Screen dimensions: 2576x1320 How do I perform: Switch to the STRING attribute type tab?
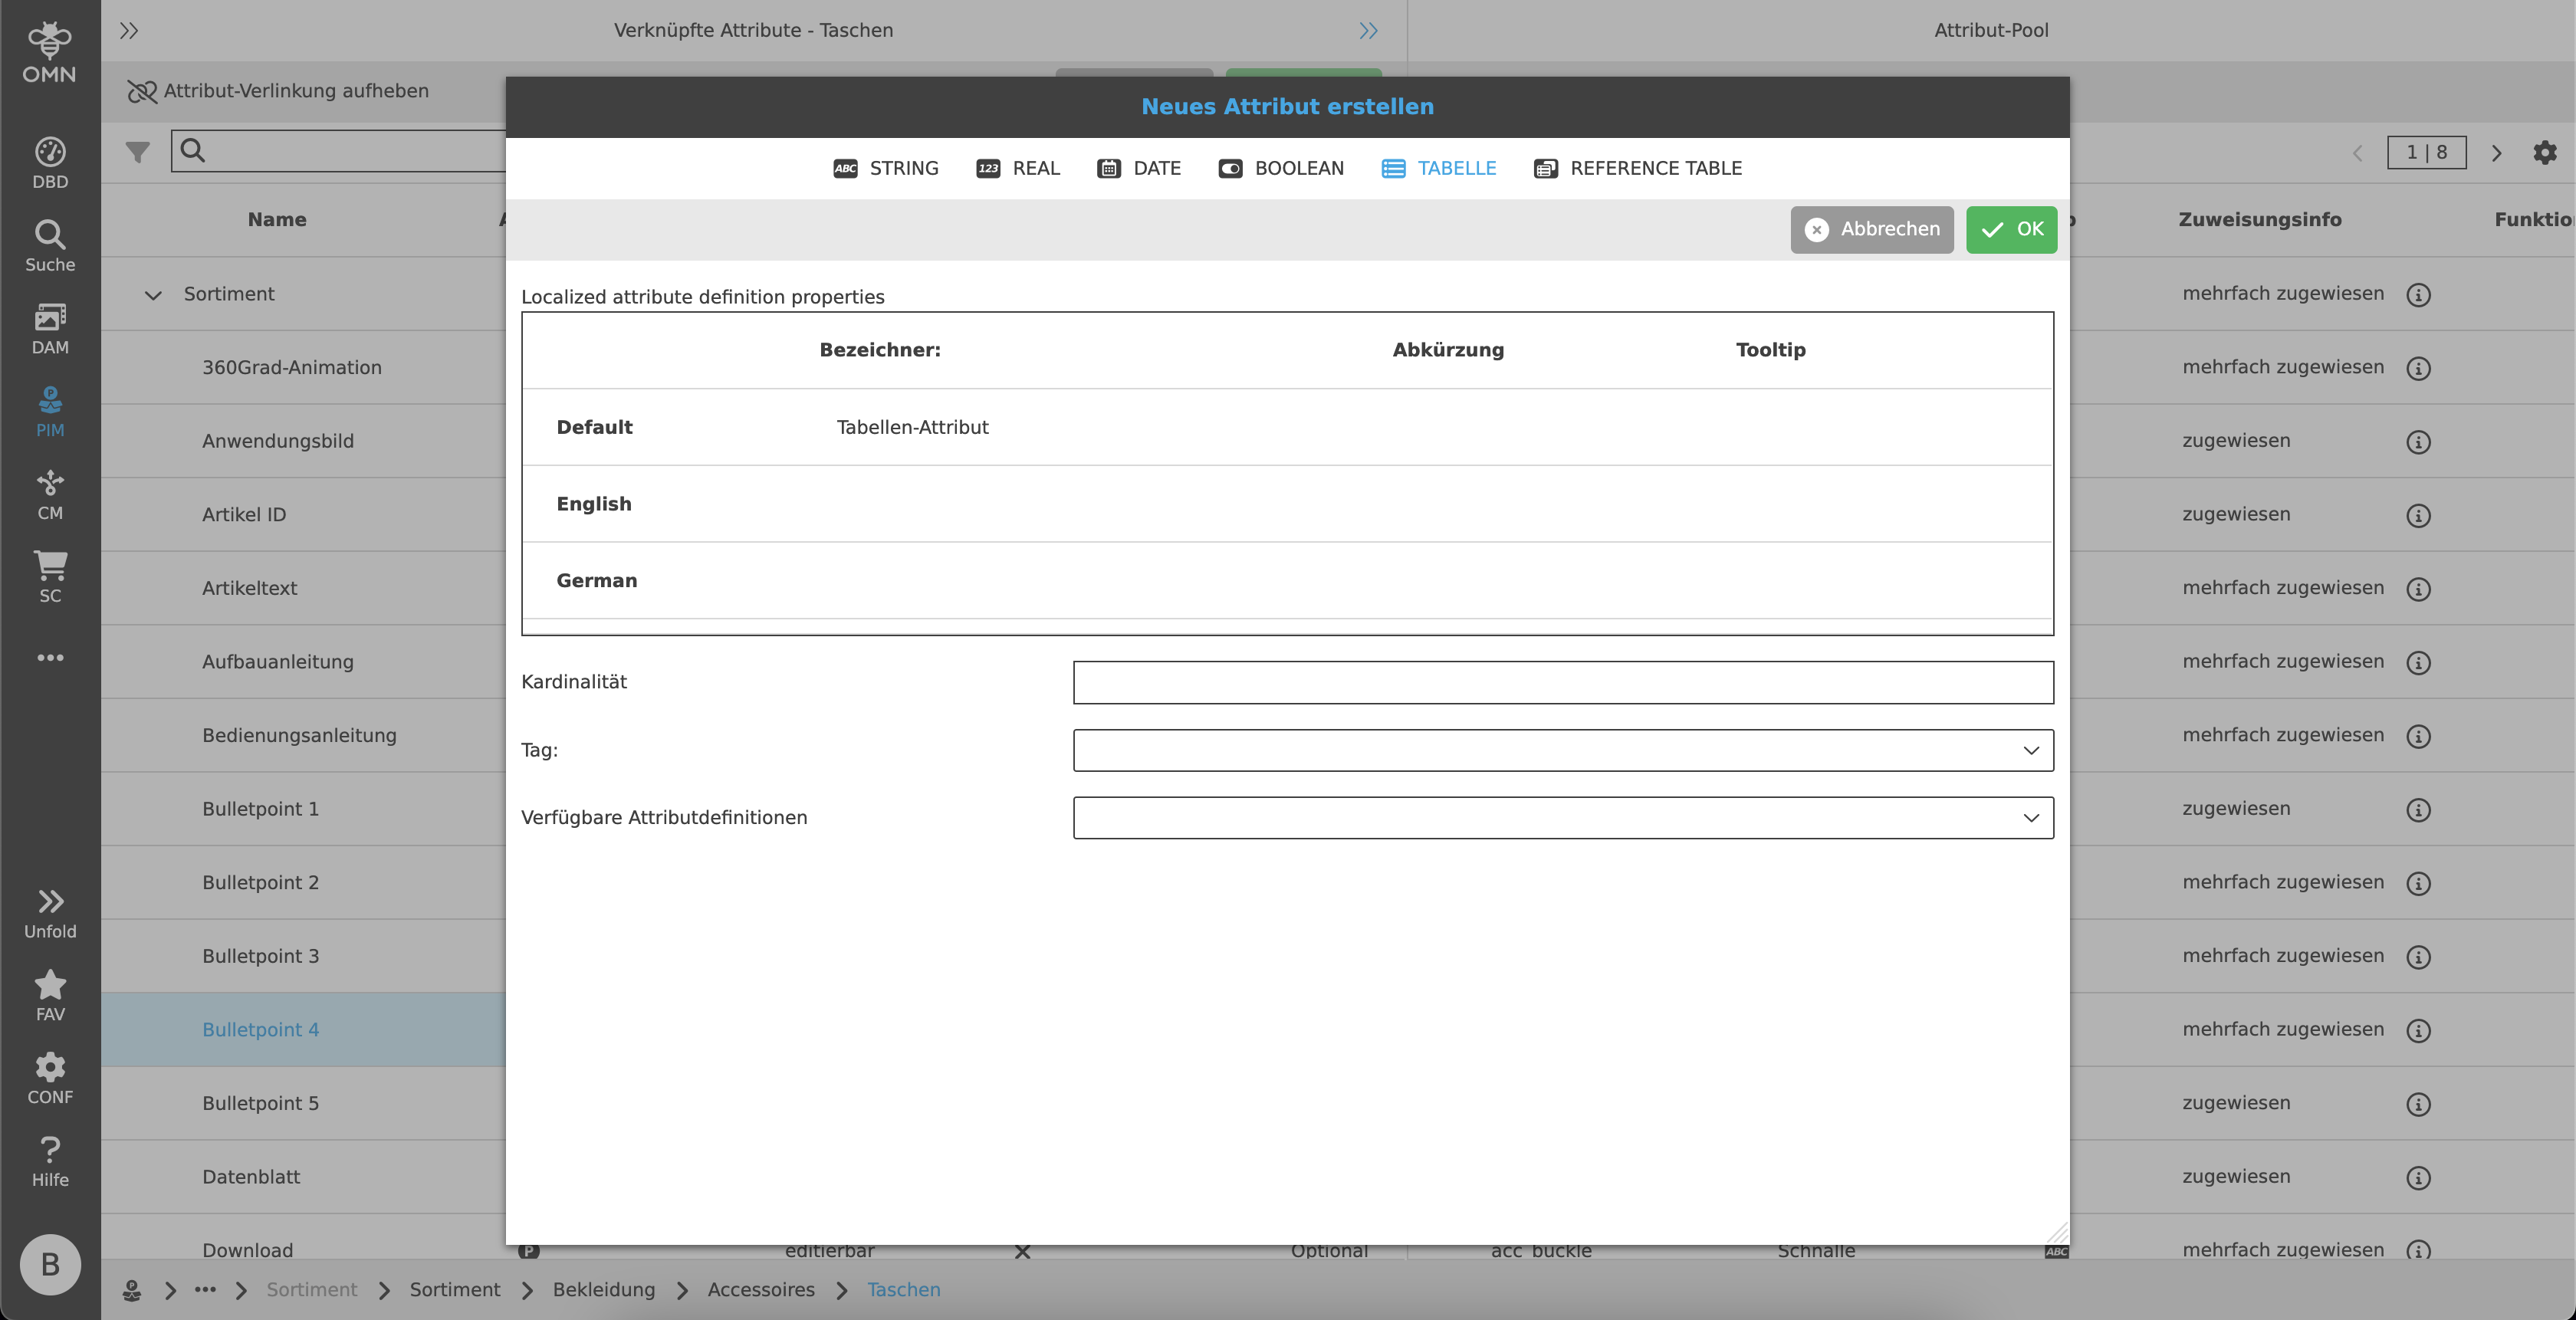(886, 168)
